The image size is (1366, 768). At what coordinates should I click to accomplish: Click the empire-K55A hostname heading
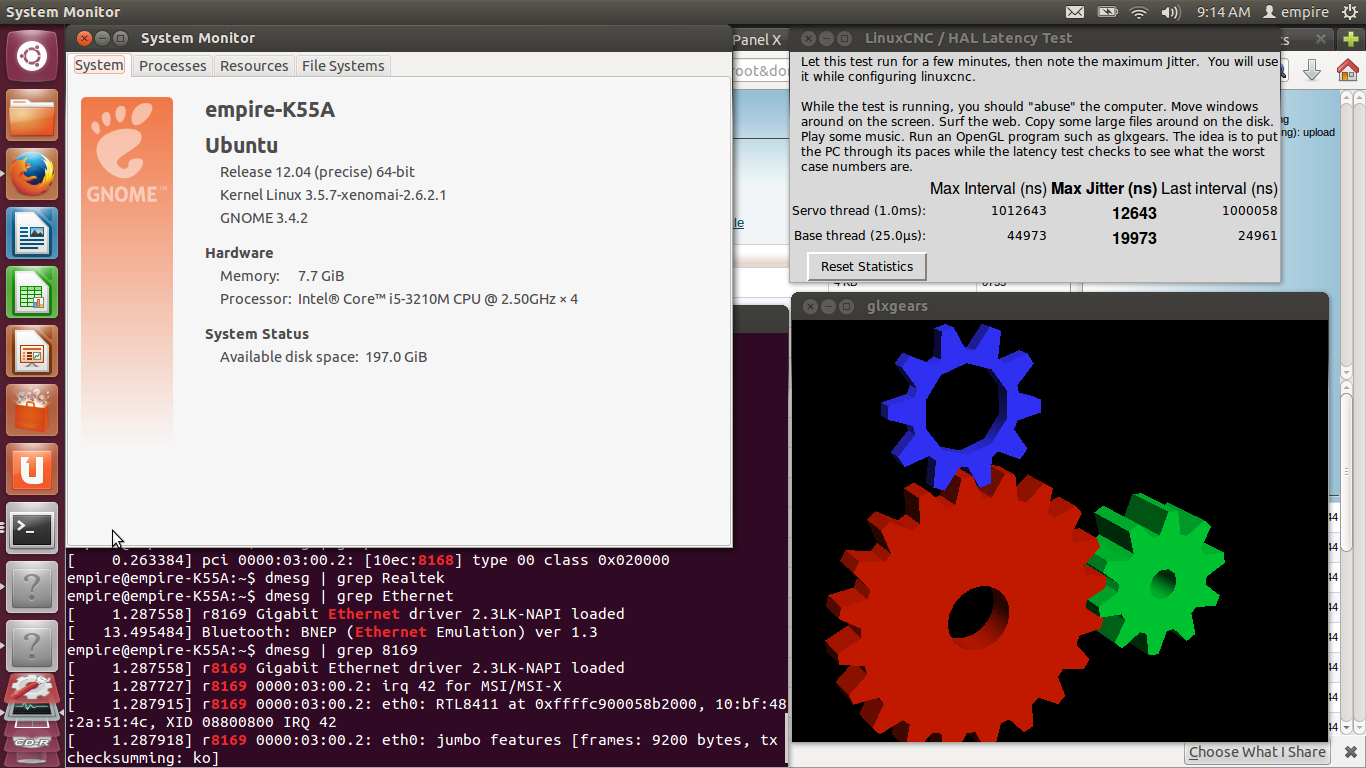coord(270,110)
